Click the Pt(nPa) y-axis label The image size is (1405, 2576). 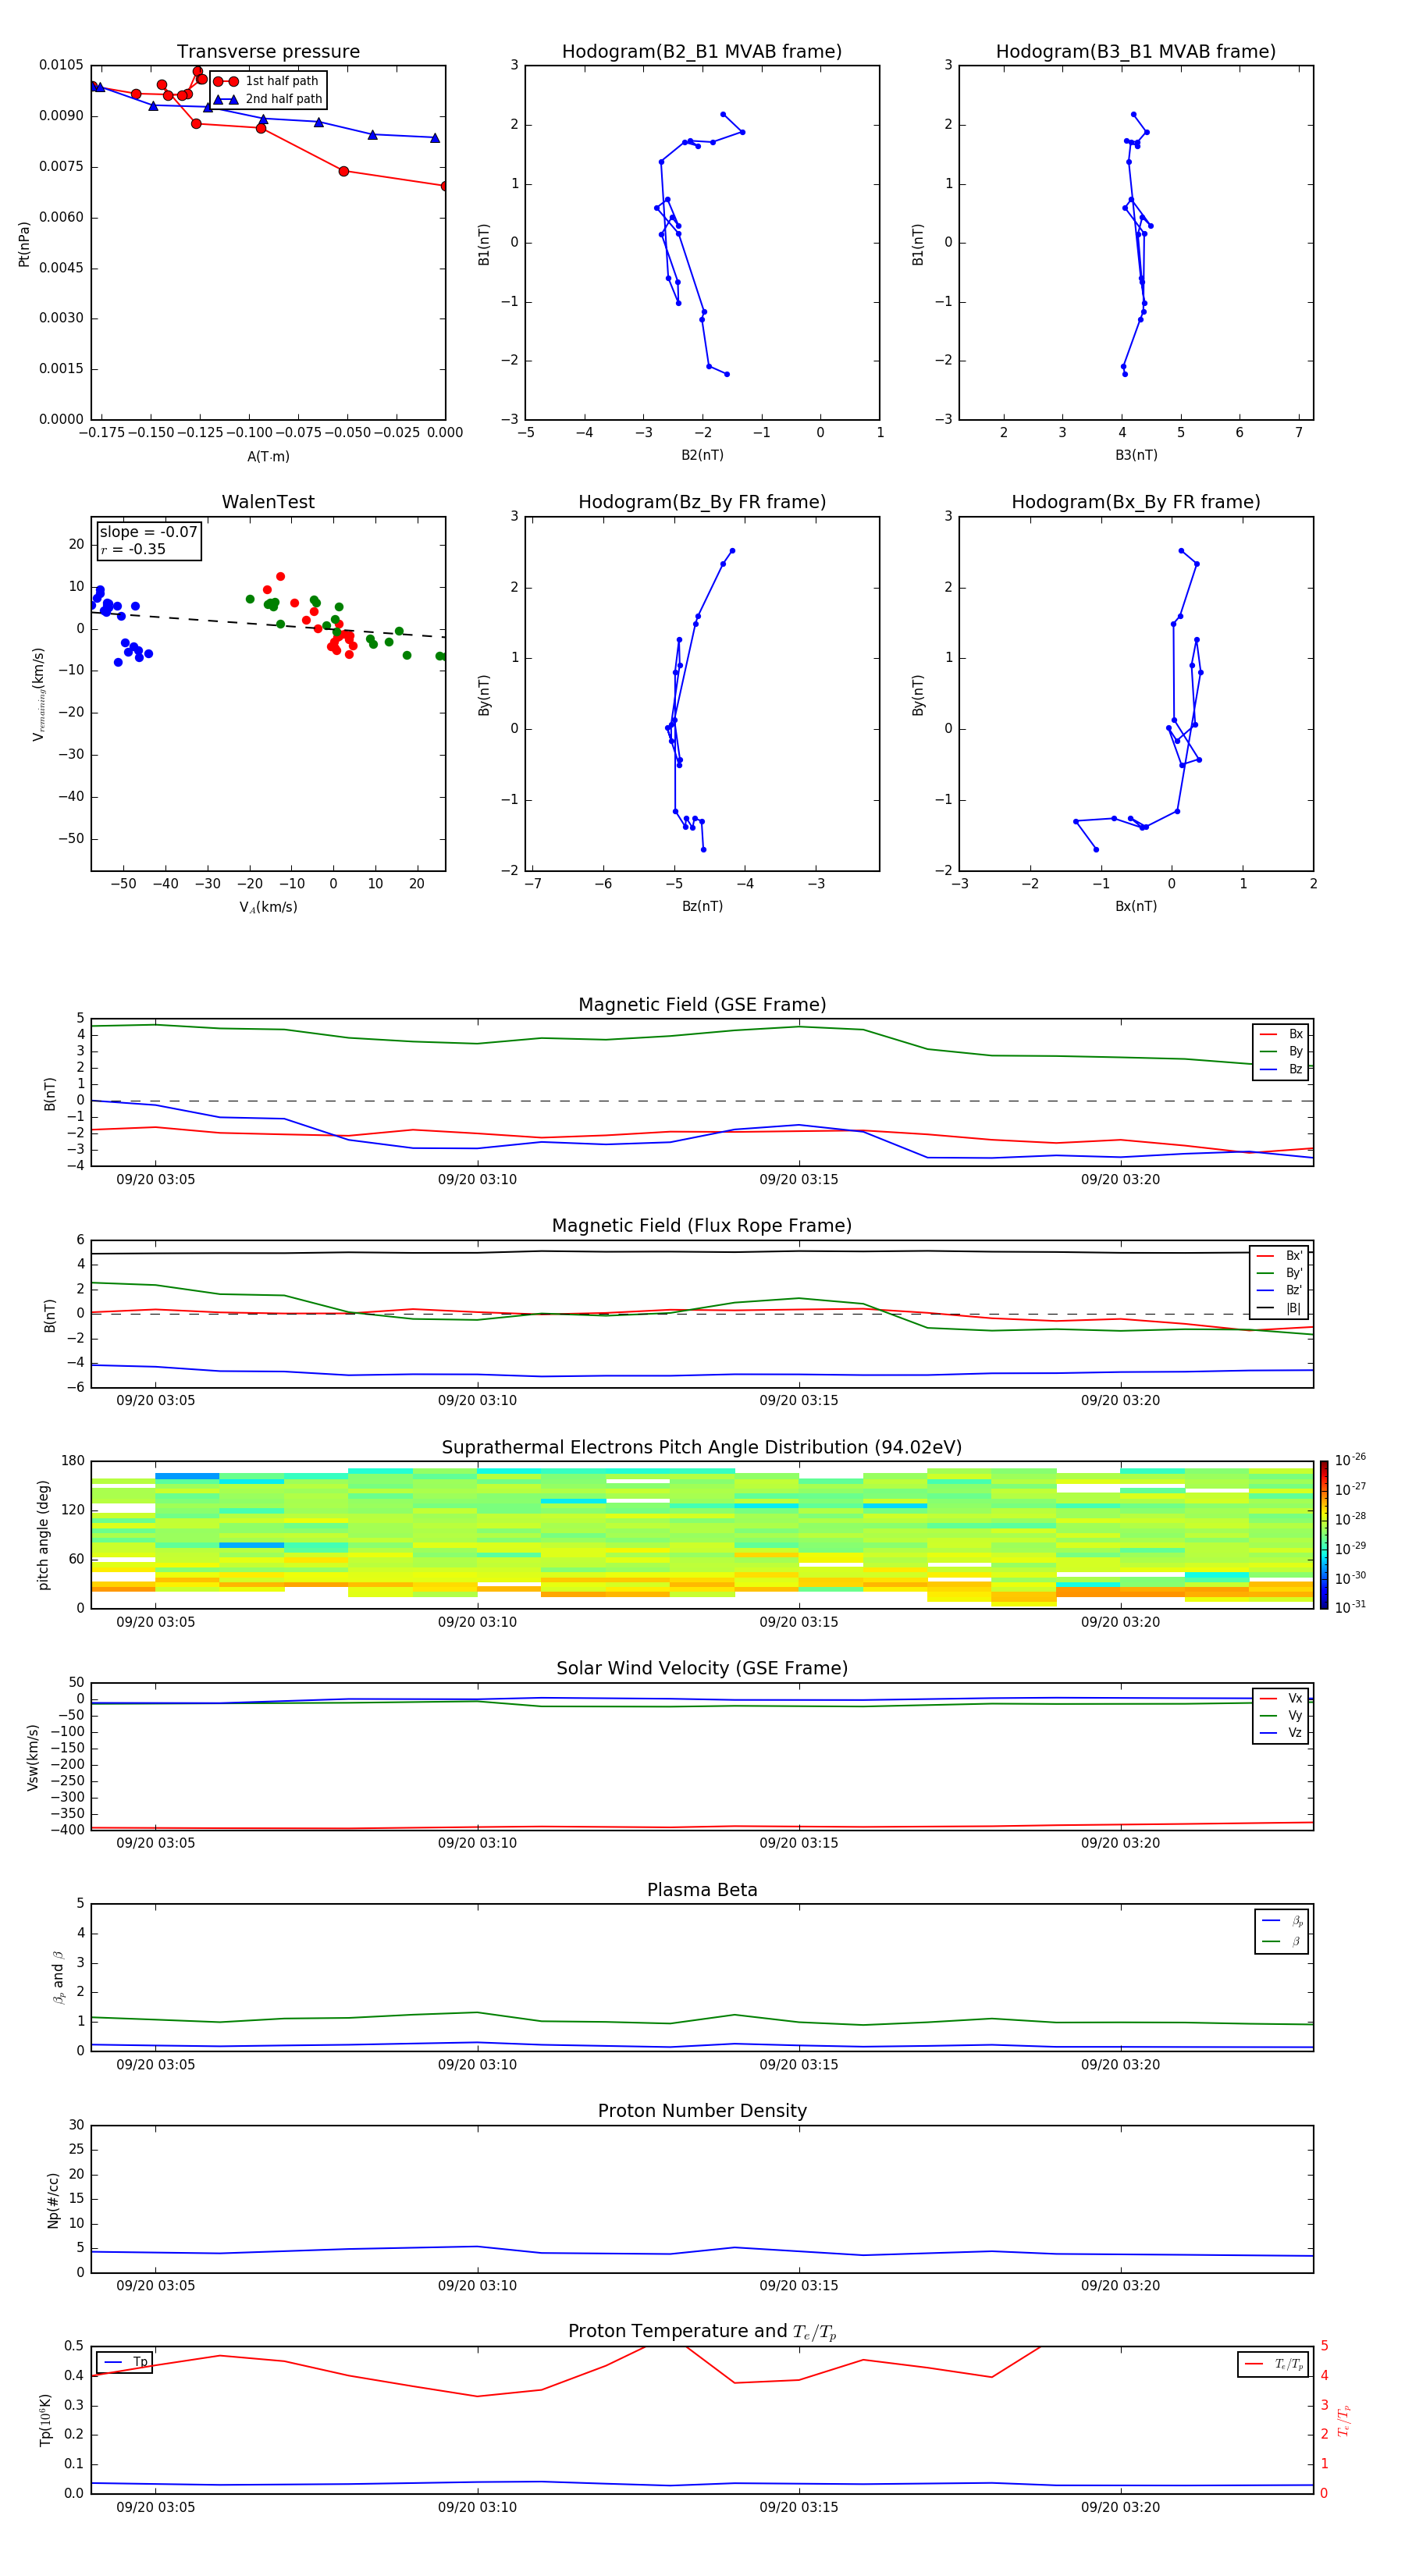pyautogui.click(x=24, y=243)
